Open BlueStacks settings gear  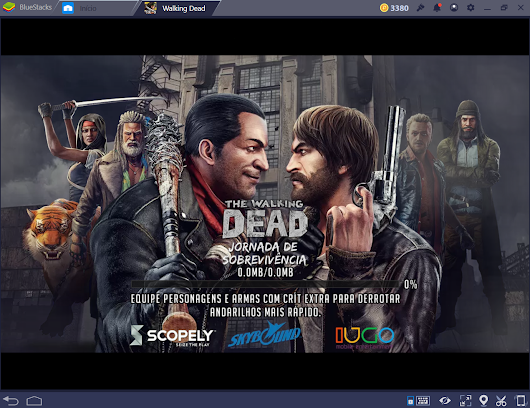coord(470,7)
